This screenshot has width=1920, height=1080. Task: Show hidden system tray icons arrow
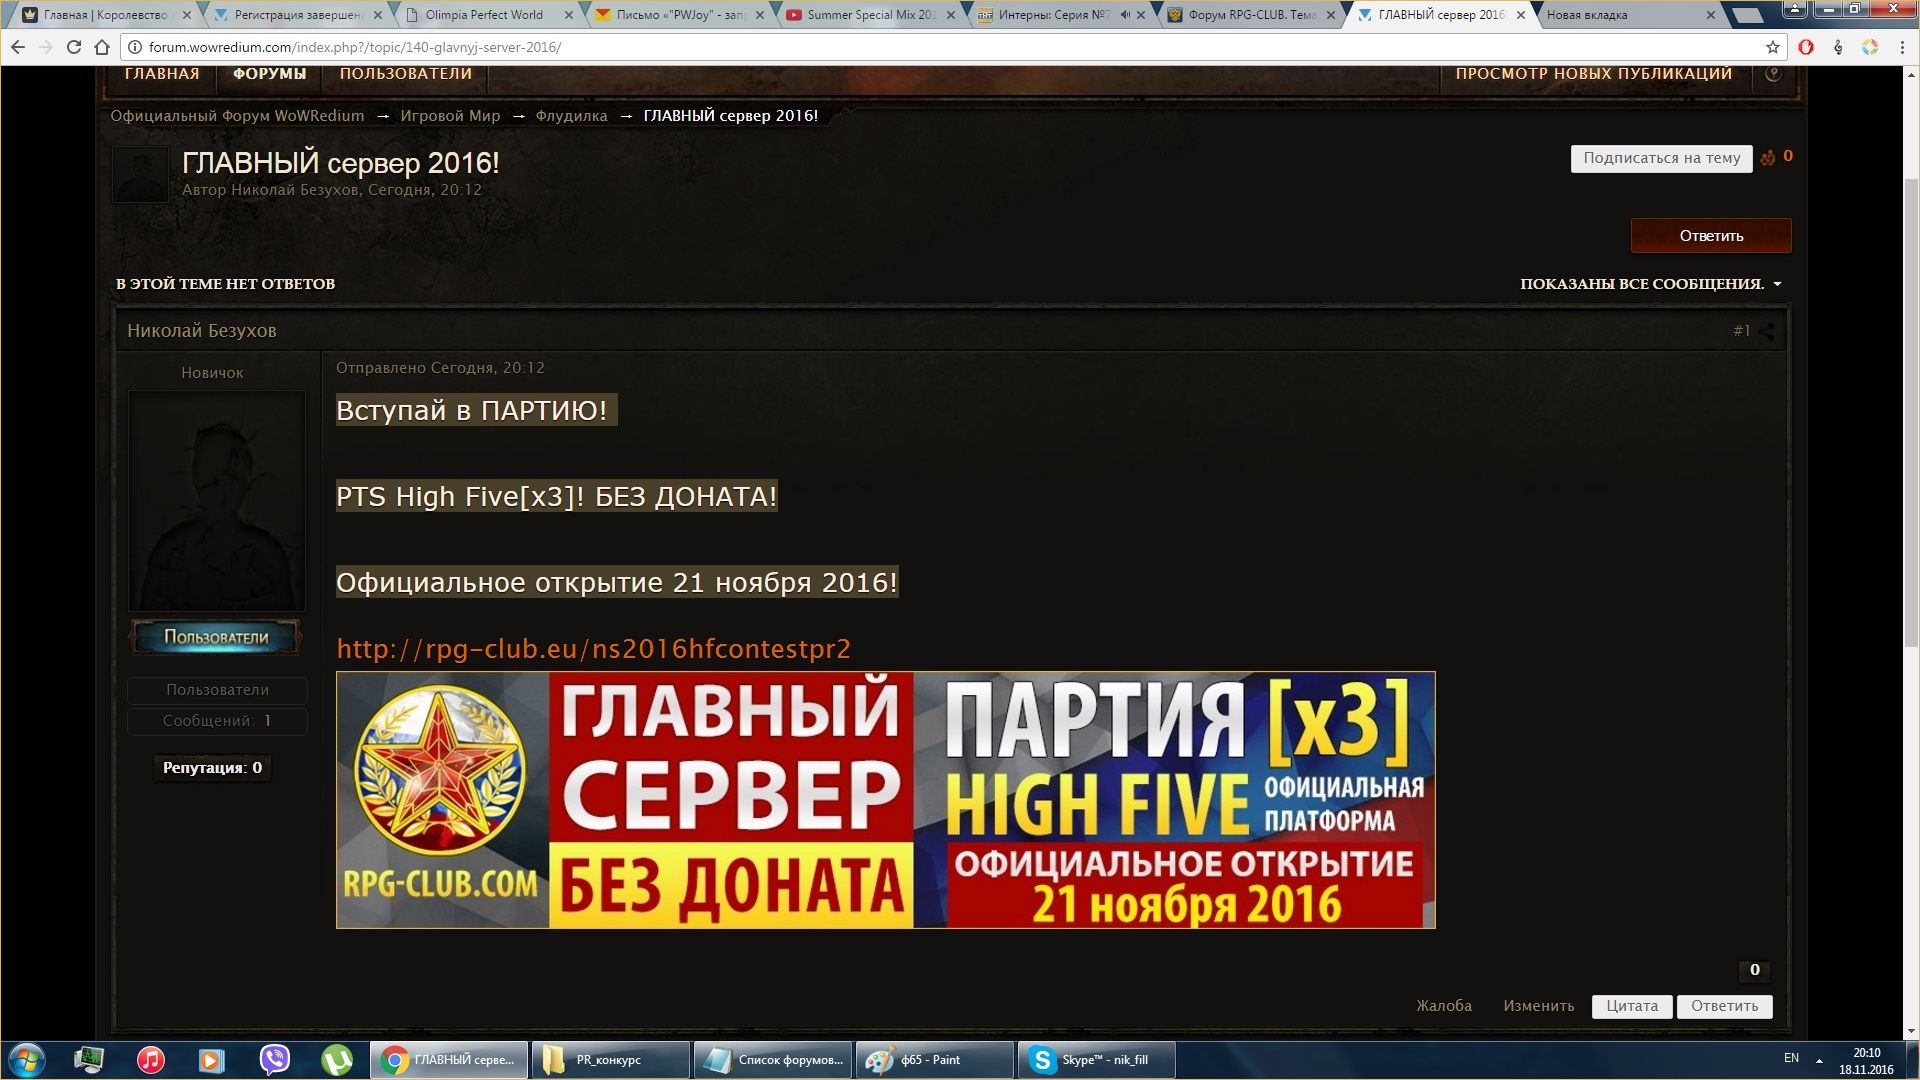[1819, 1060]
